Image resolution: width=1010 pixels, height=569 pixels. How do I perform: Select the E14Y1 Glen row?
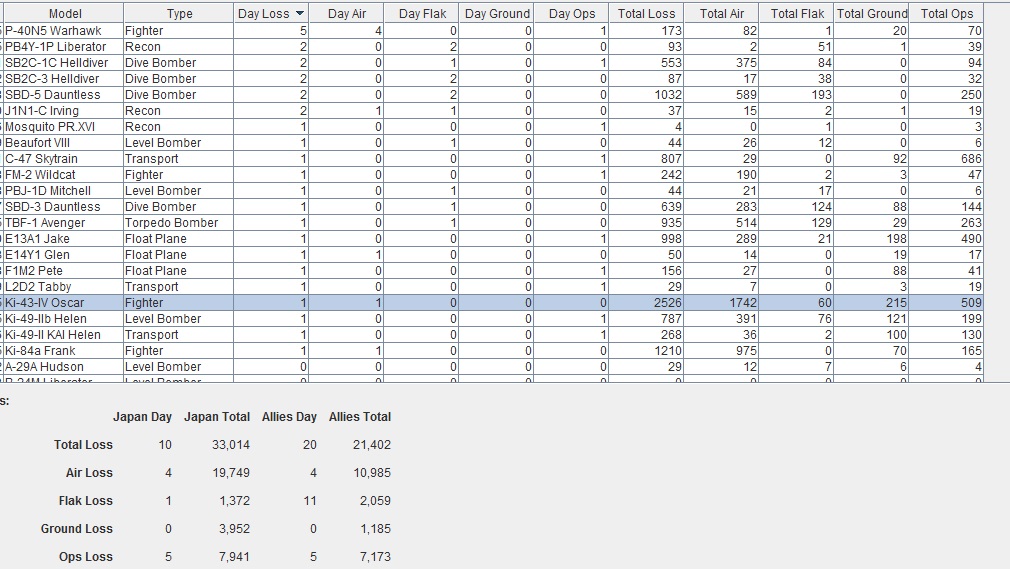click(x=493, y=255)
